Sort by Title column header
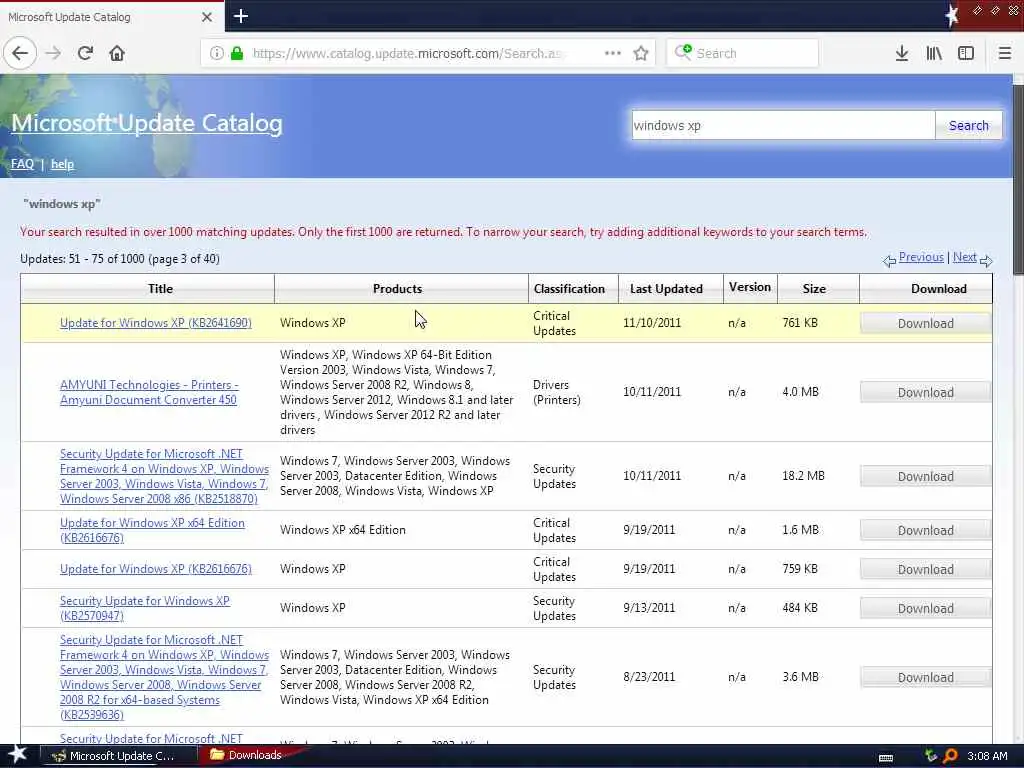Screen dimensions: 1024x768 click(x=160, y=289)
